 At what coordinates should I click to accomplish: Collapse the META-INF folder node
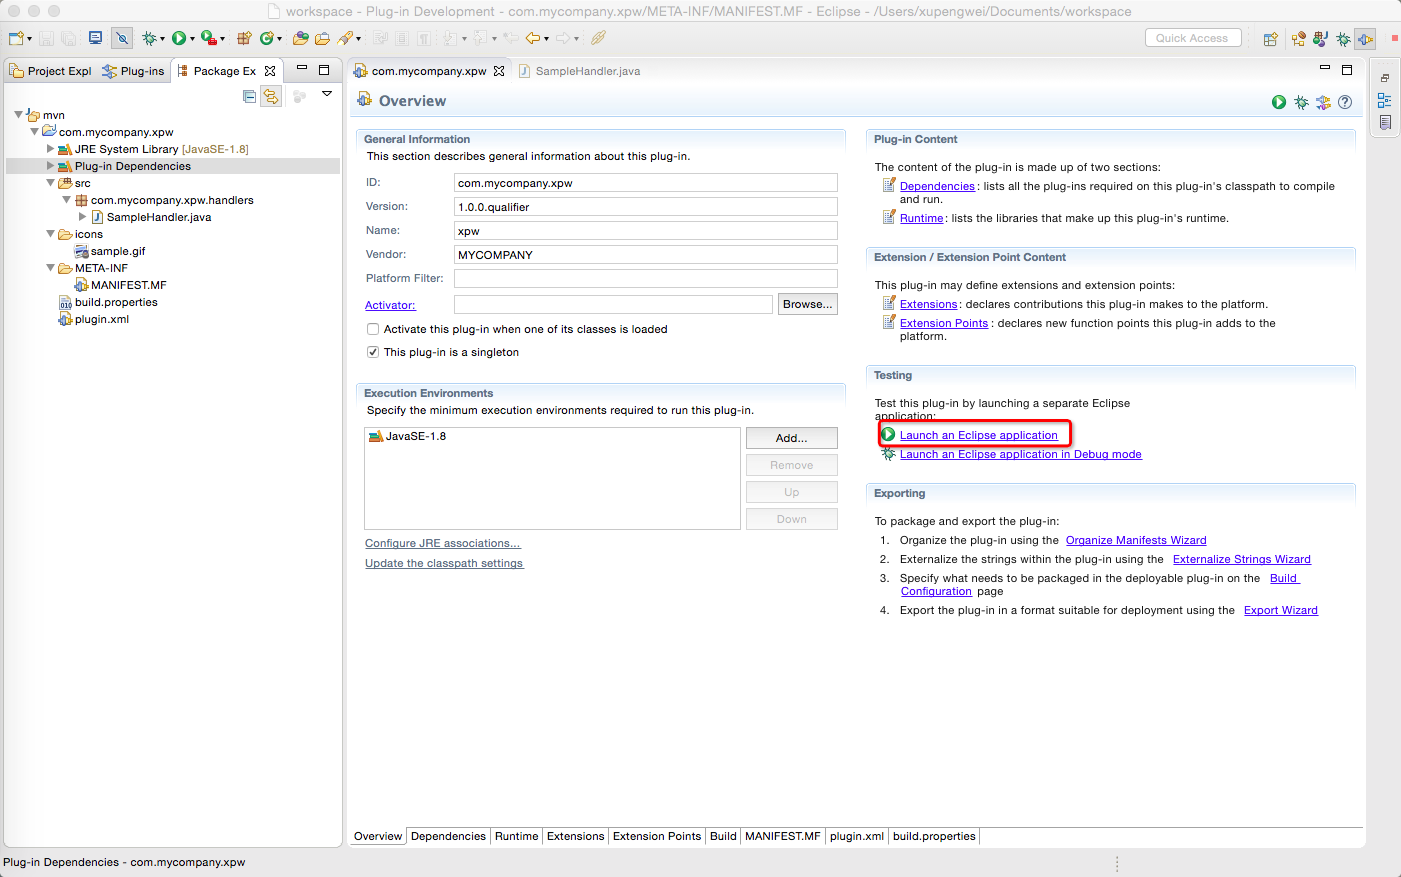coord(50,268)
